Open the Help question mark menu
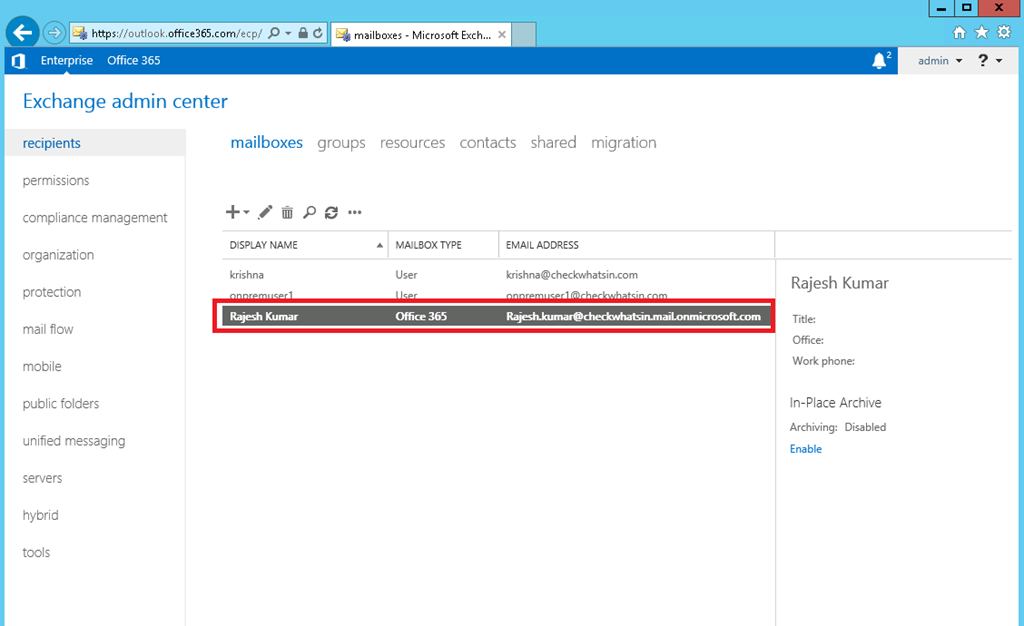This screenshot has width=1024, height=626. click(989, 61)
